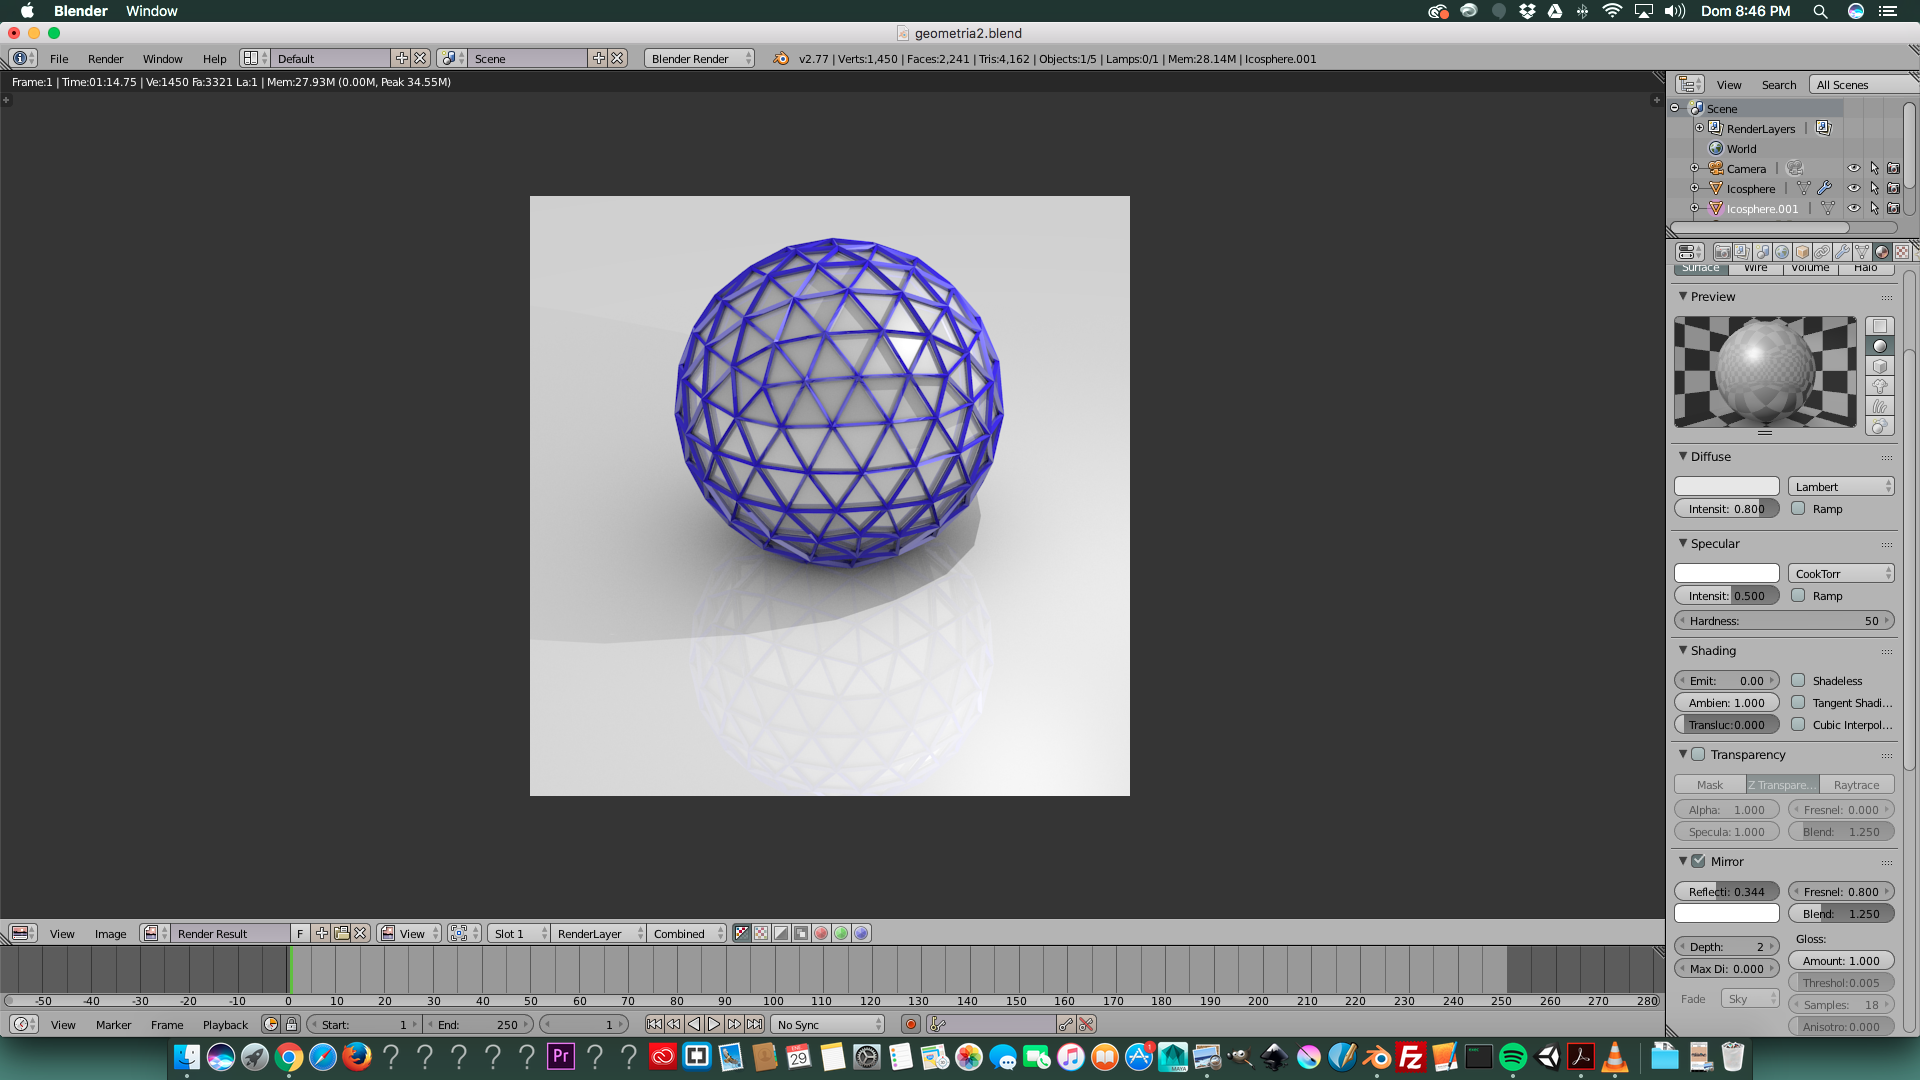Click the play animation button in timeline
Image resolution: width=1920 pixels, height=1080 pixels.
tap(714, 1024)
